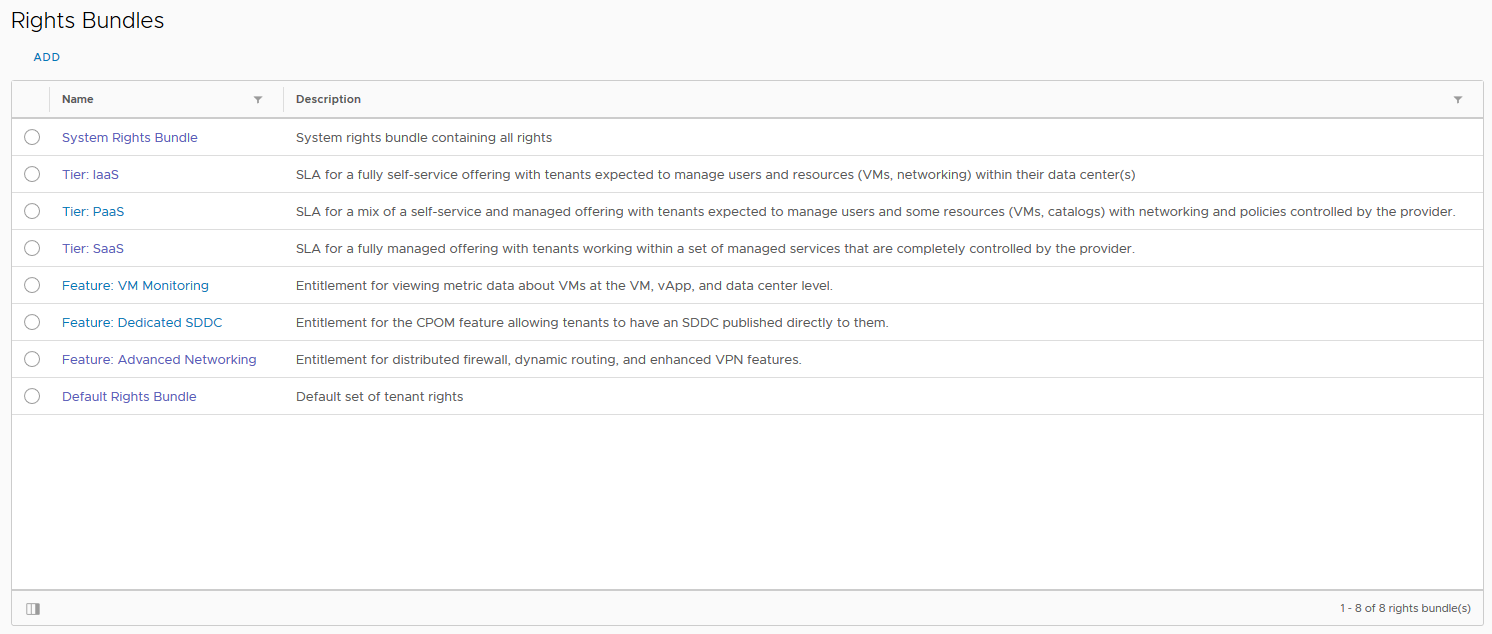The width and height of the screenshot is (1492, 634).
Task: Open the System Rights Bundle link
Action: tap(130, 138)
